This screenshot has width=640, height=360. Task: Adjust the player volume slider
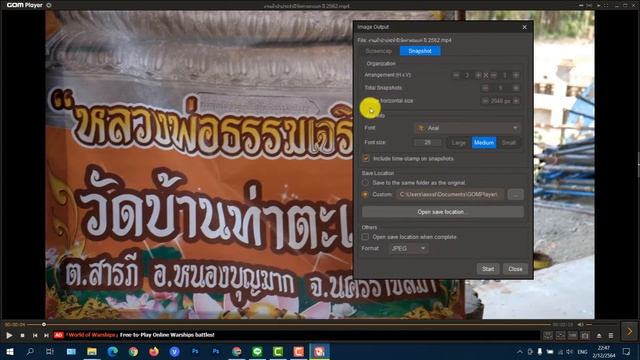[x=602, y=324]
